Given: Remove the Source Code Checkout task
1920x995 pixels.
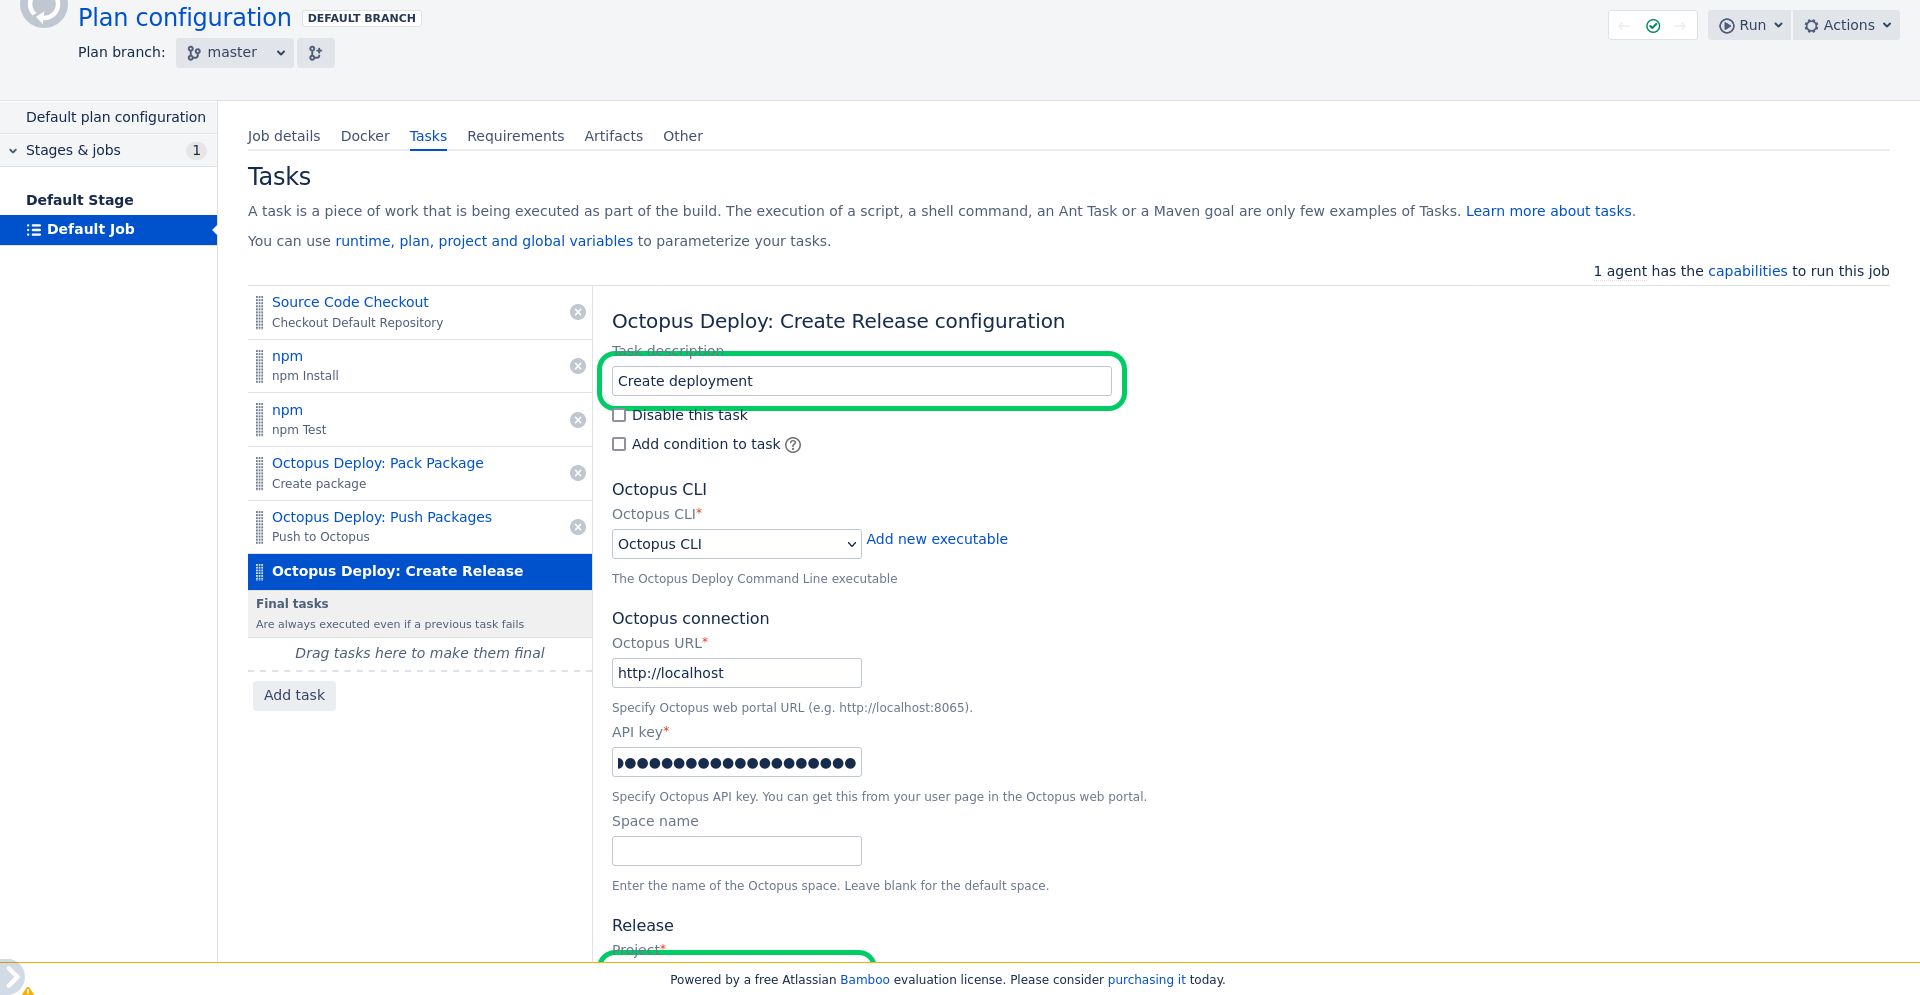Looking at the screenshot, I should tap(578, 312).
